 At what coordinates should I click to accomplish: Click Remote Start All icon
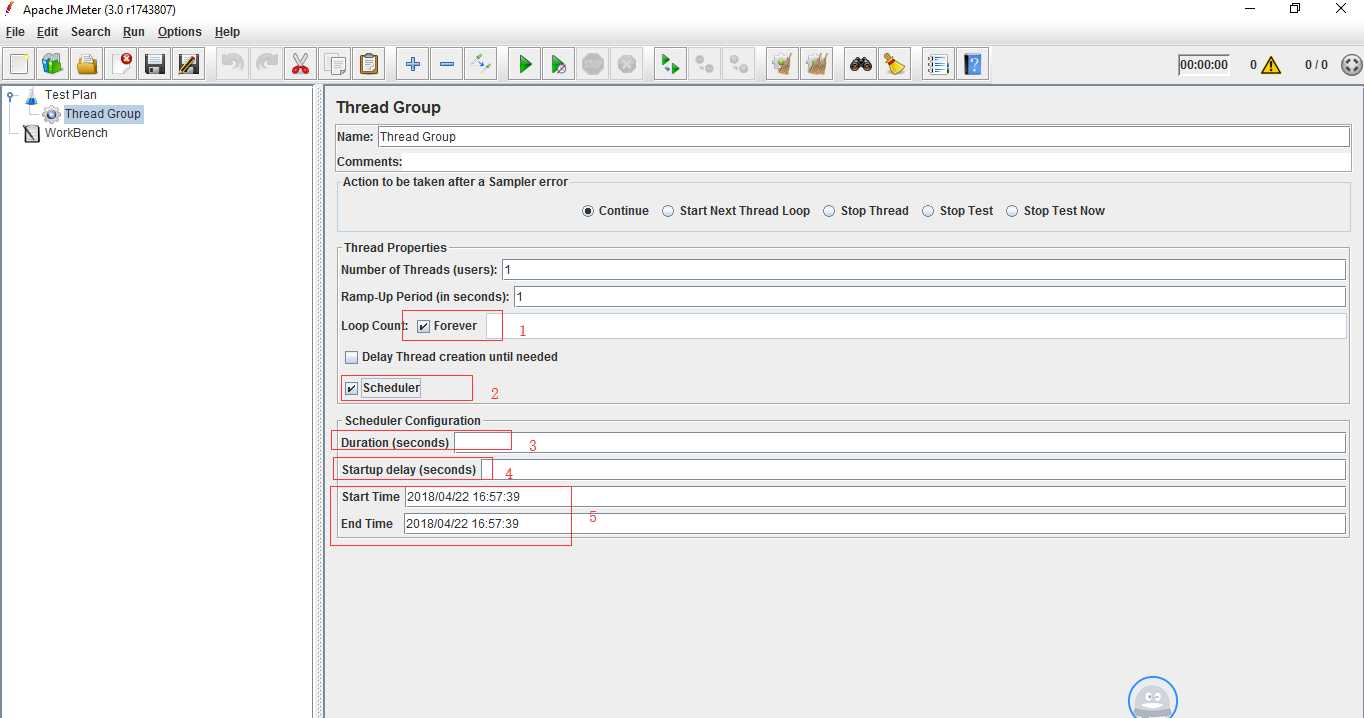pyautogui.click(x=670, y=65)
